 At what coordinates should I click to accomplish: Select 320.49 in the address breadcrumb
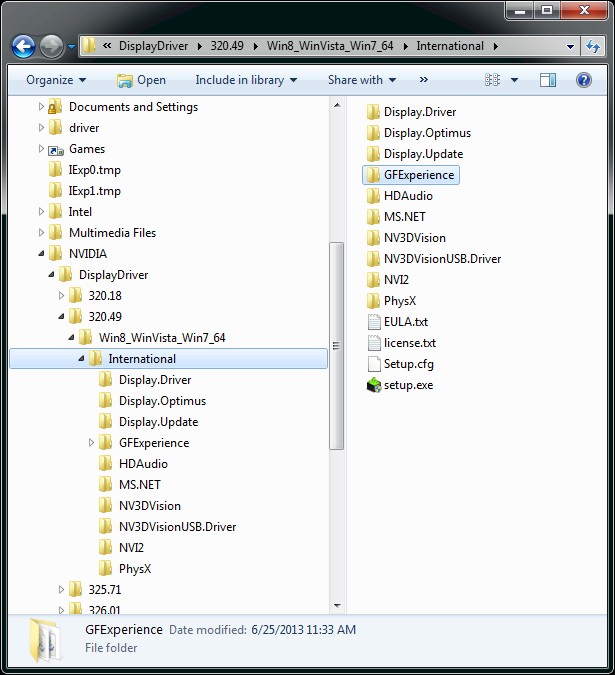227,46
